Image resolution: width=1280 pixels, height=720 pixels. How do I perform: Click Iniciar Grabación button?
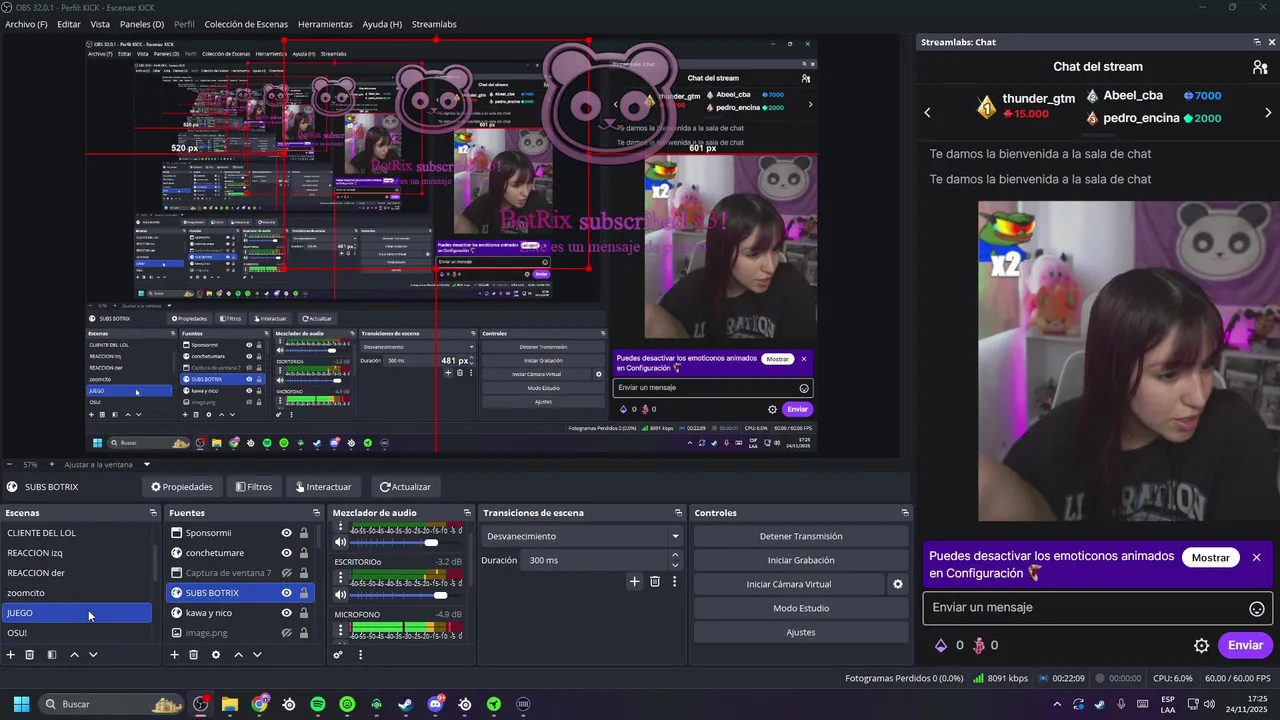[801, 560]
